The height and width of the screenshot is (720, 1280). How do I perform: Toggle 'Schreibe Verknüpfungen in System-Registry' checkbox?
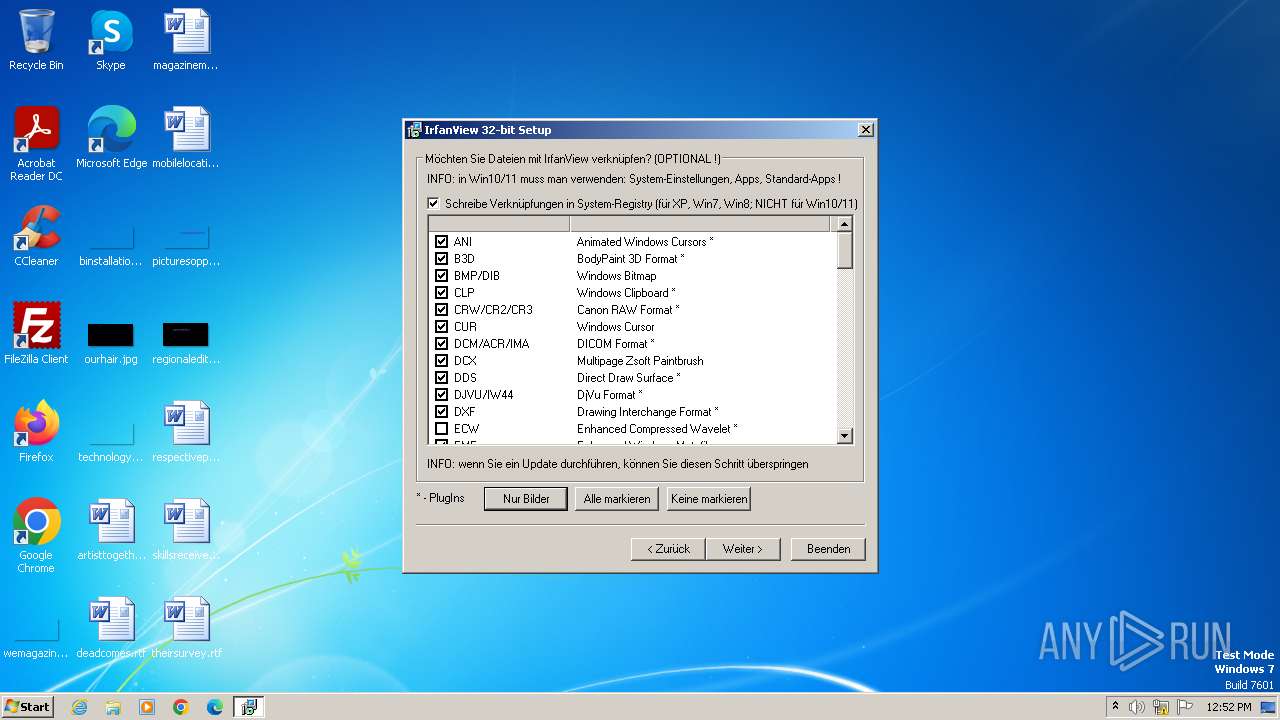(433, 204)
